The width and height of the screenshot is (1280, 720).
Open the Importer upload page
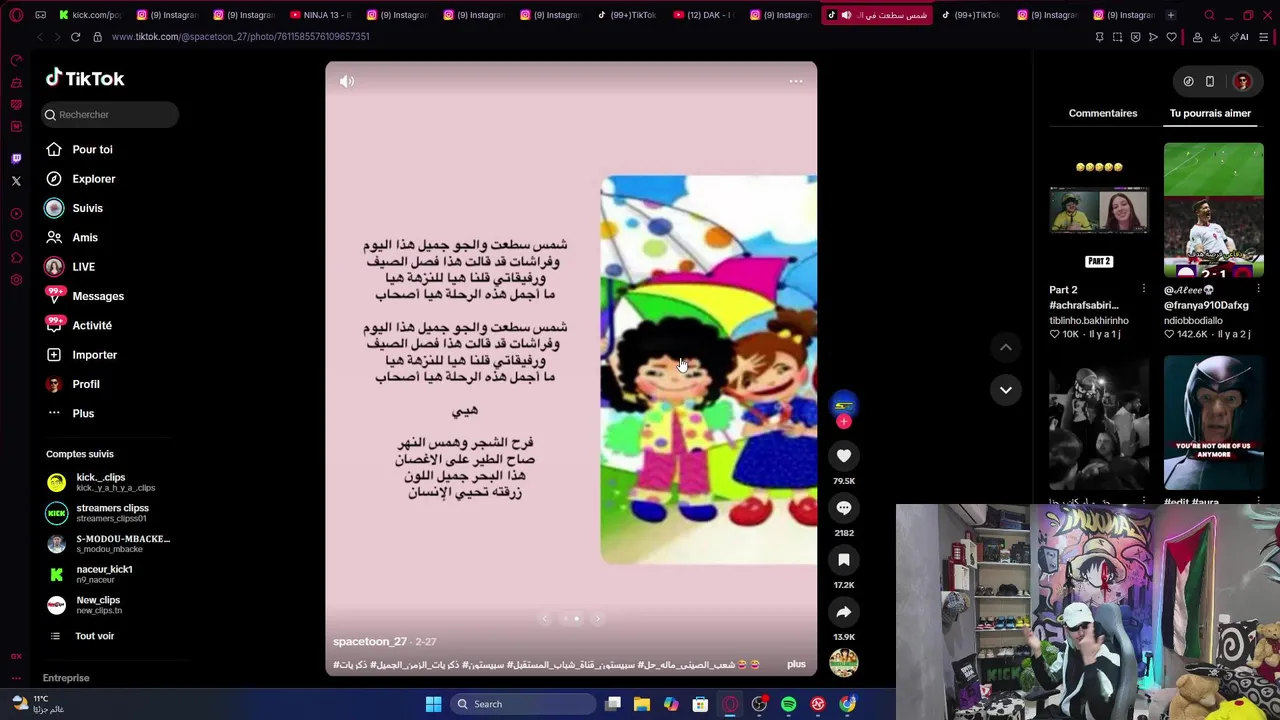click(94, 355)
